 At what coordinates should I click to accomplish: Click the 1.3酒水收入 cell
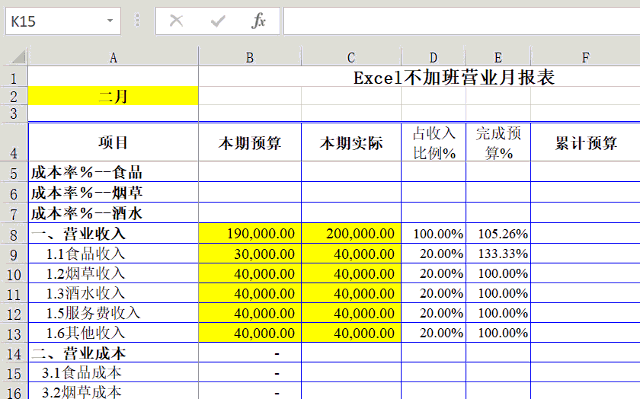pyautogui.click(x=113, y=293)
